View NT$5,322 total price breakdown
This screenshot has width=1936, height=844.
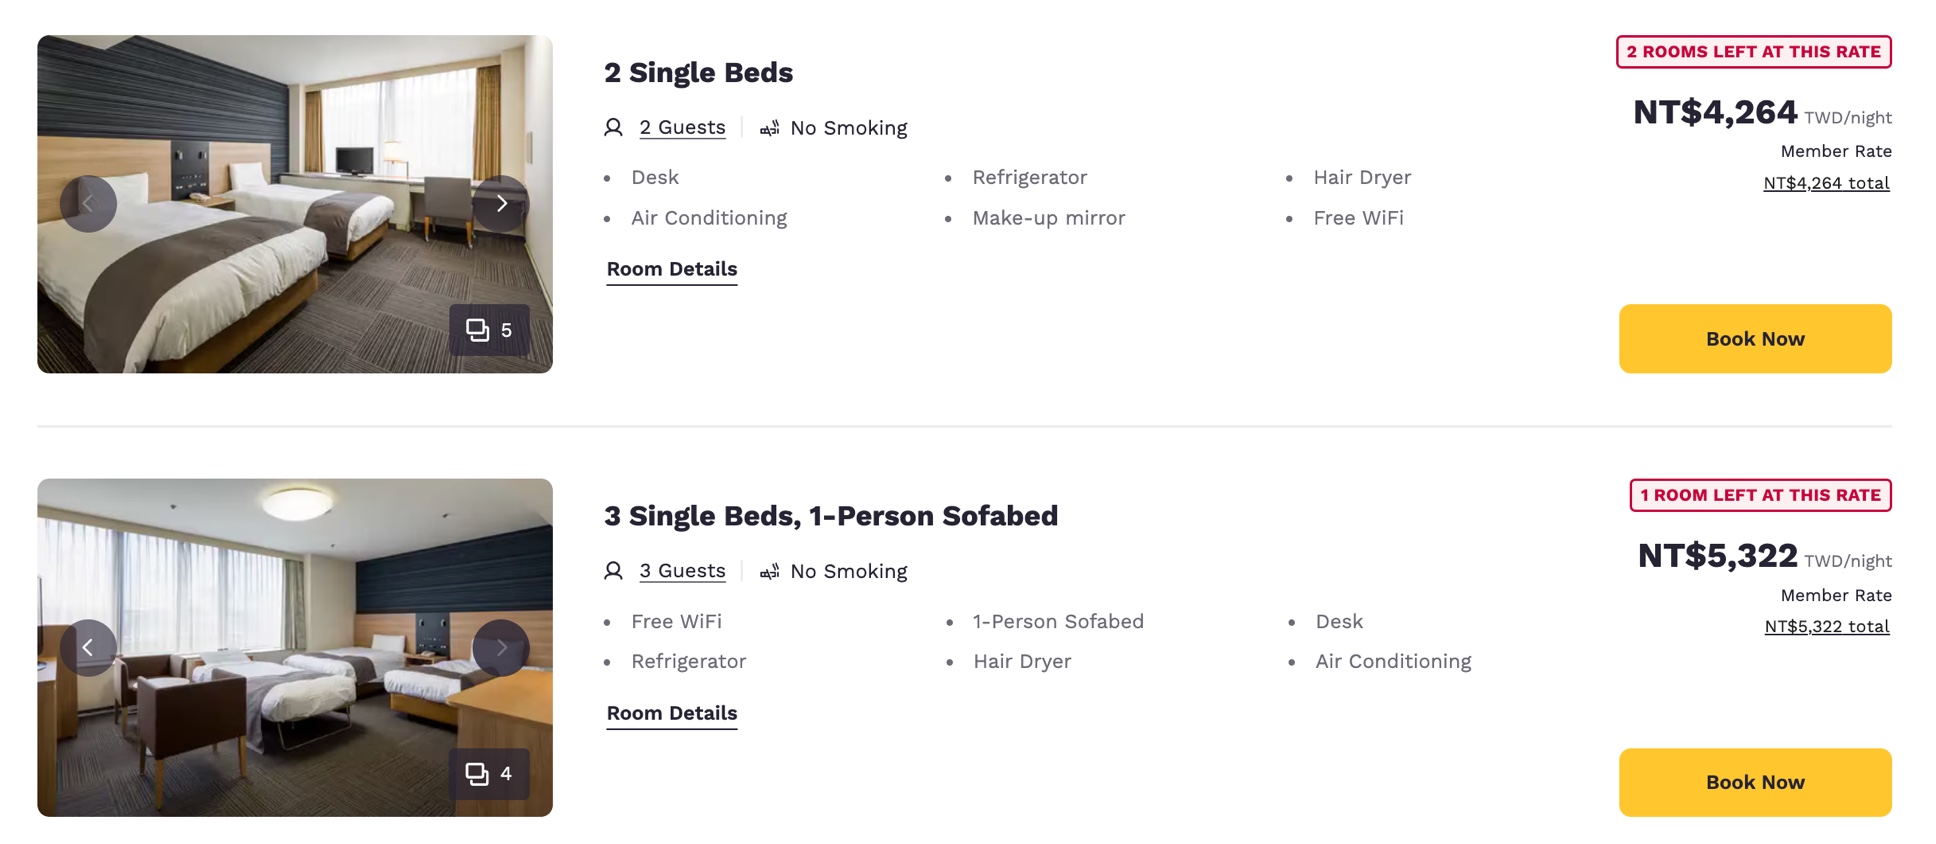(1826, 627)
